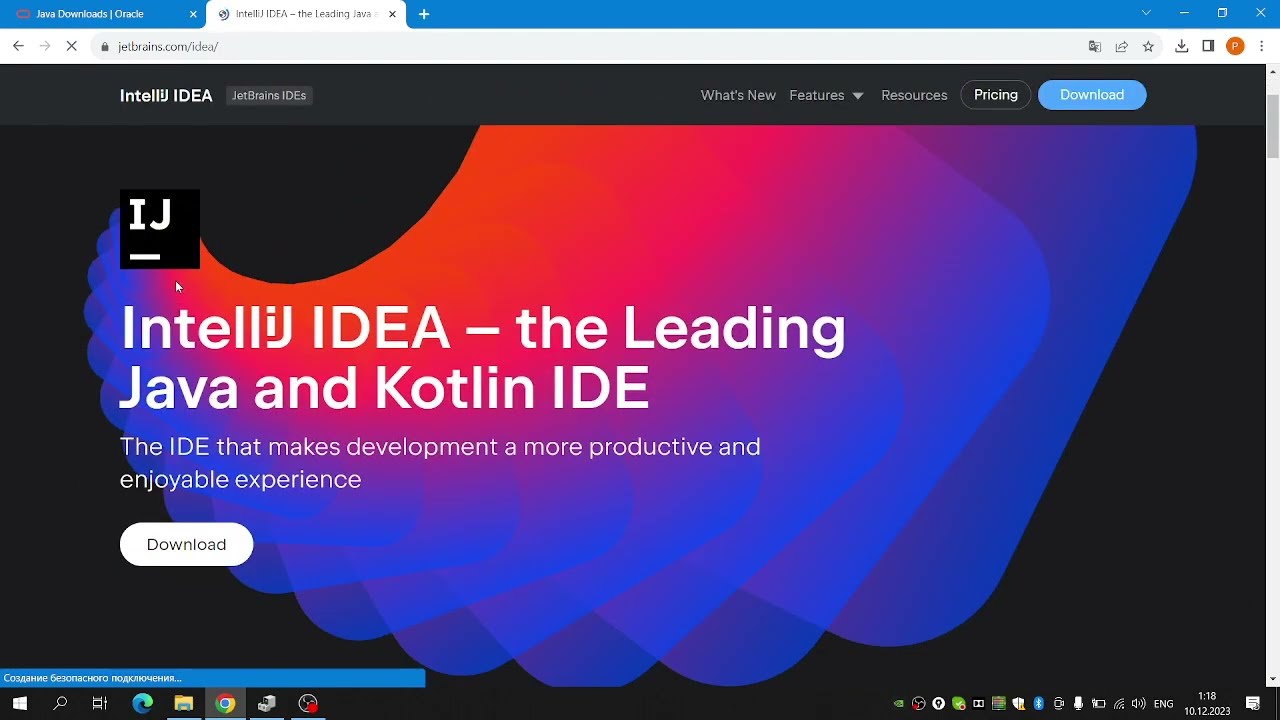Share this page from the address bar

point(1122,46)
